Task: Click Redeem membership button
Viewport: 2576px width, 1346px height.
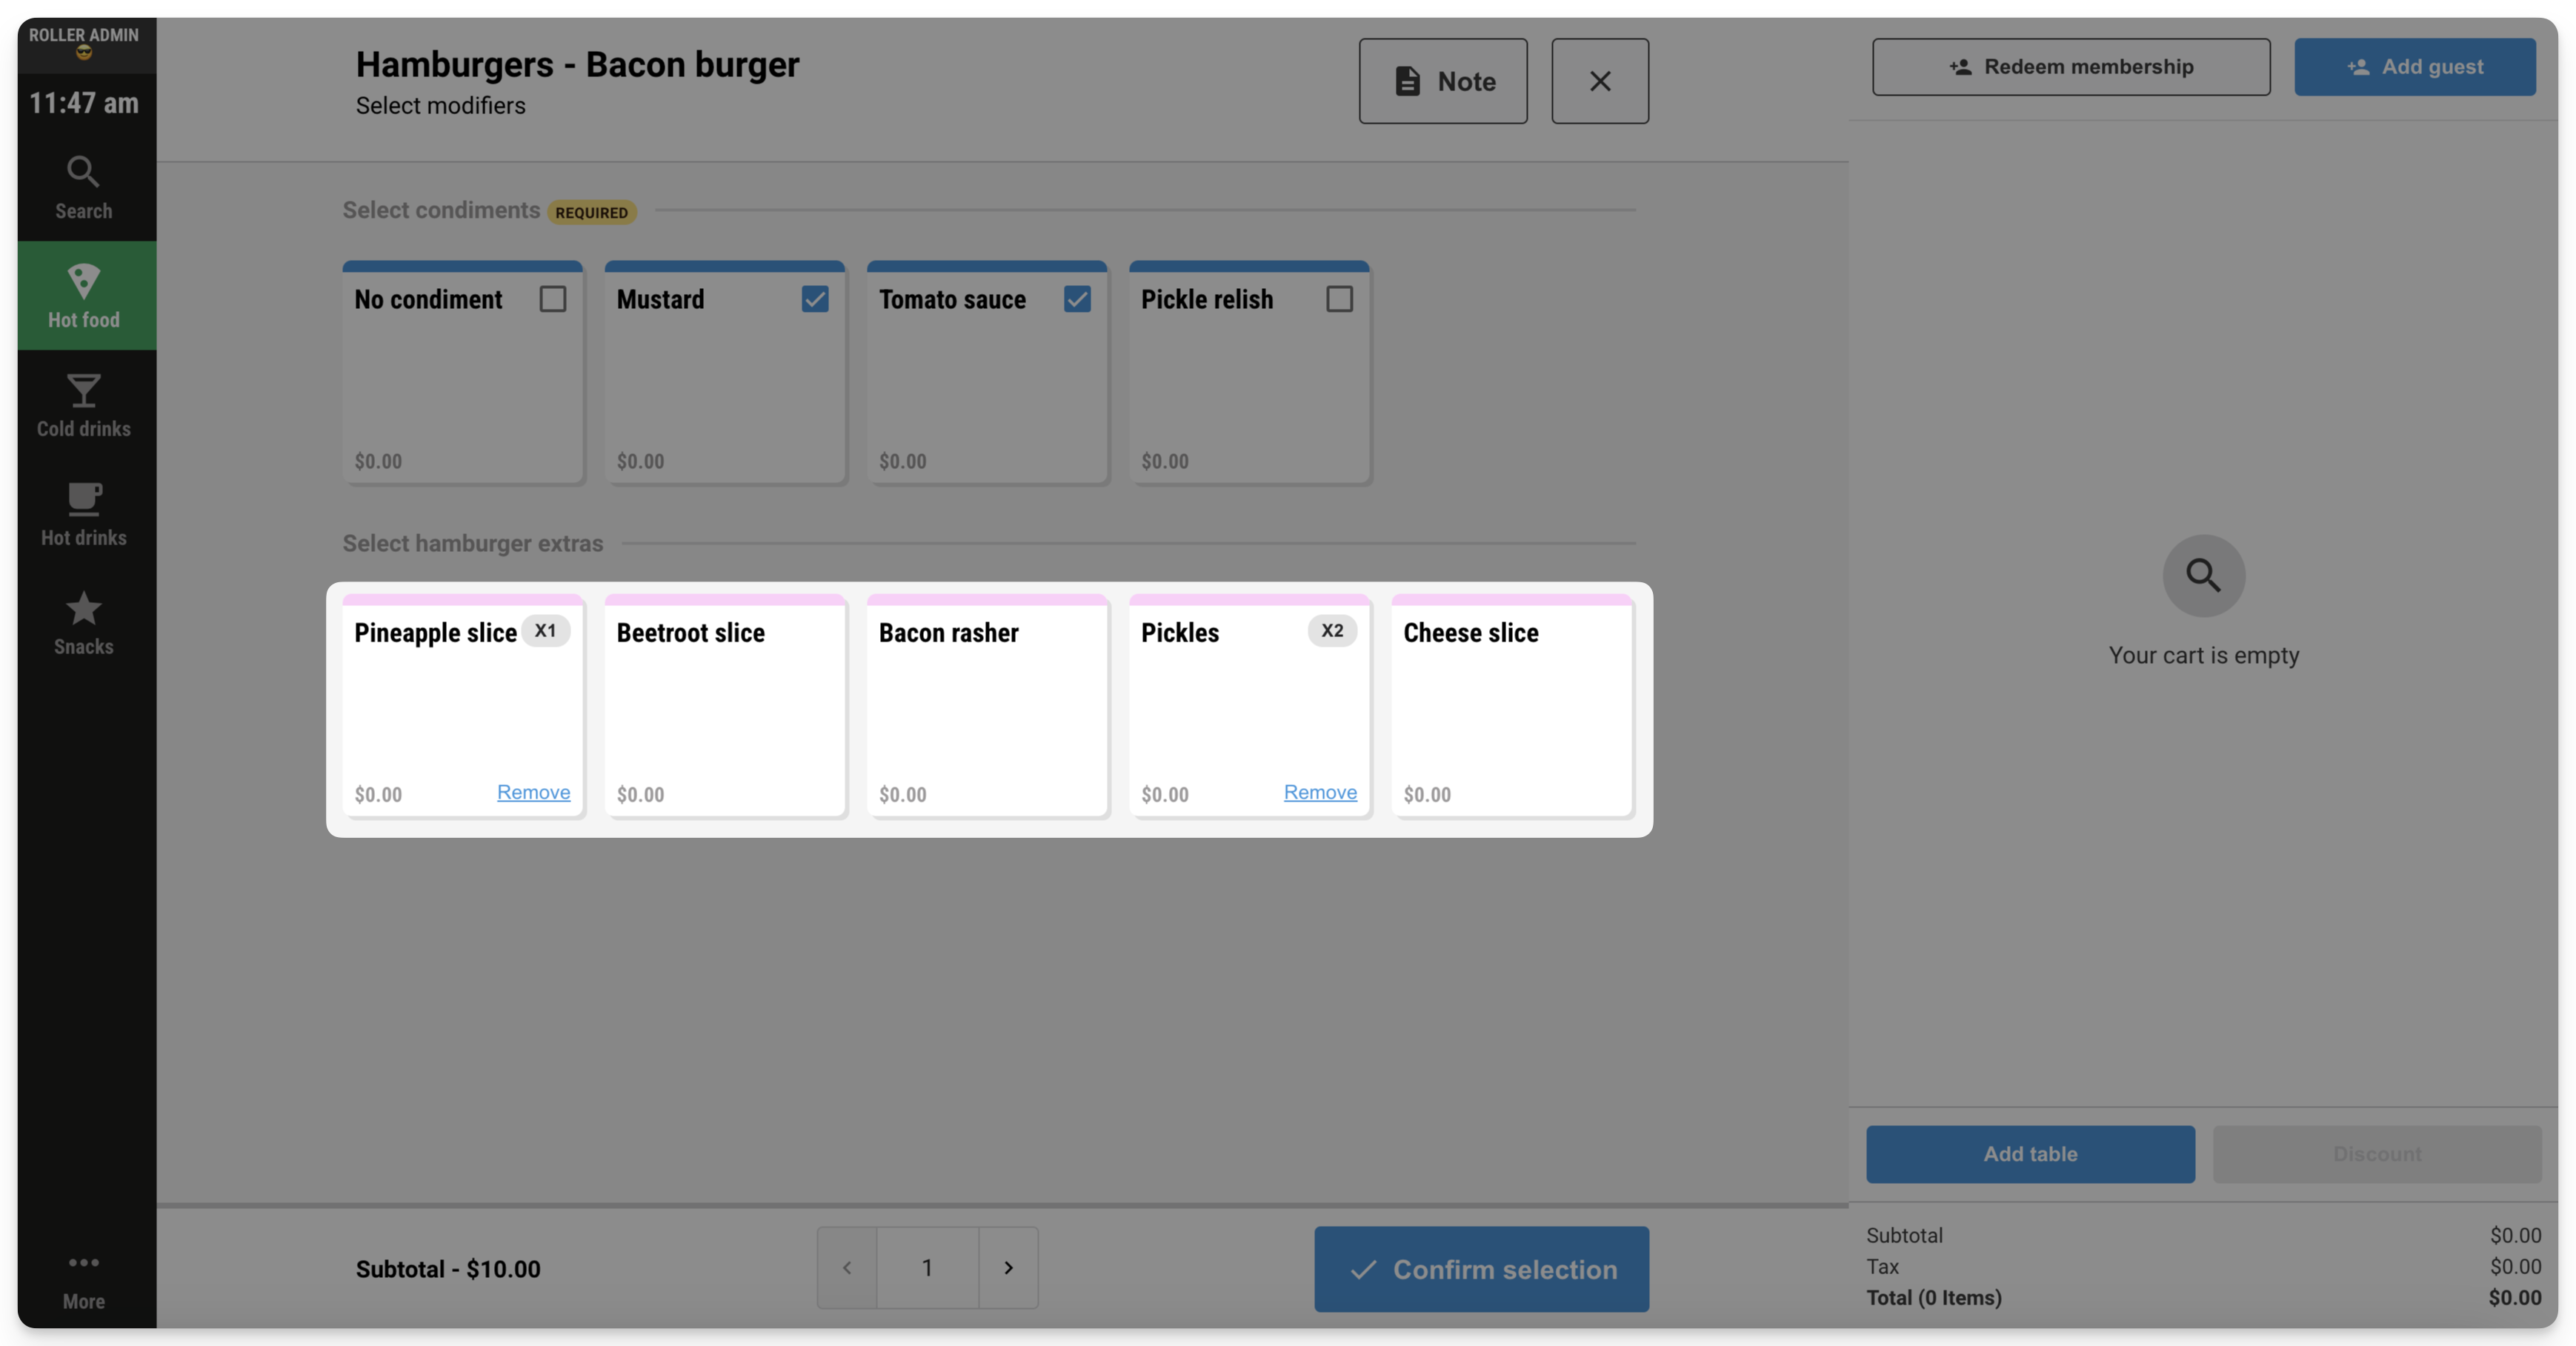Action: [x=2071, y=67]
